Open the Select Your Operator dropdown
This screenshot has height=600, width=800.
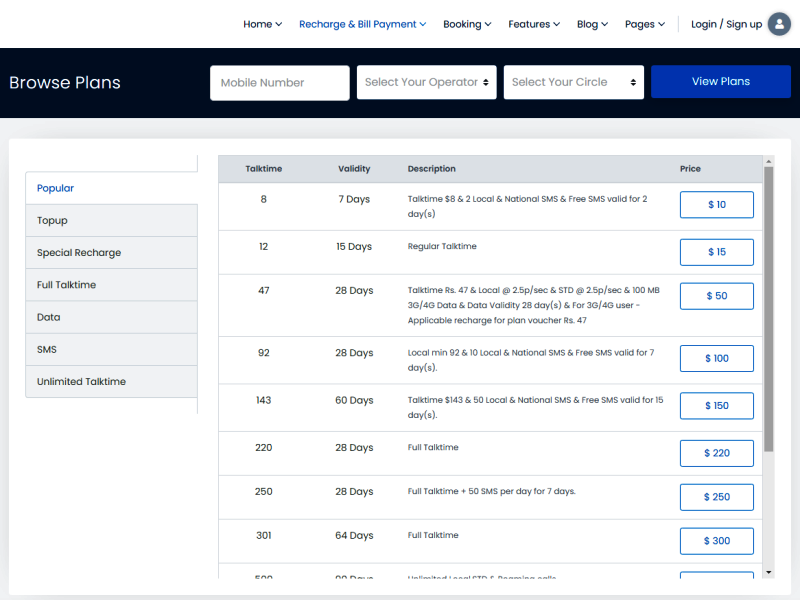coord(426,82)
